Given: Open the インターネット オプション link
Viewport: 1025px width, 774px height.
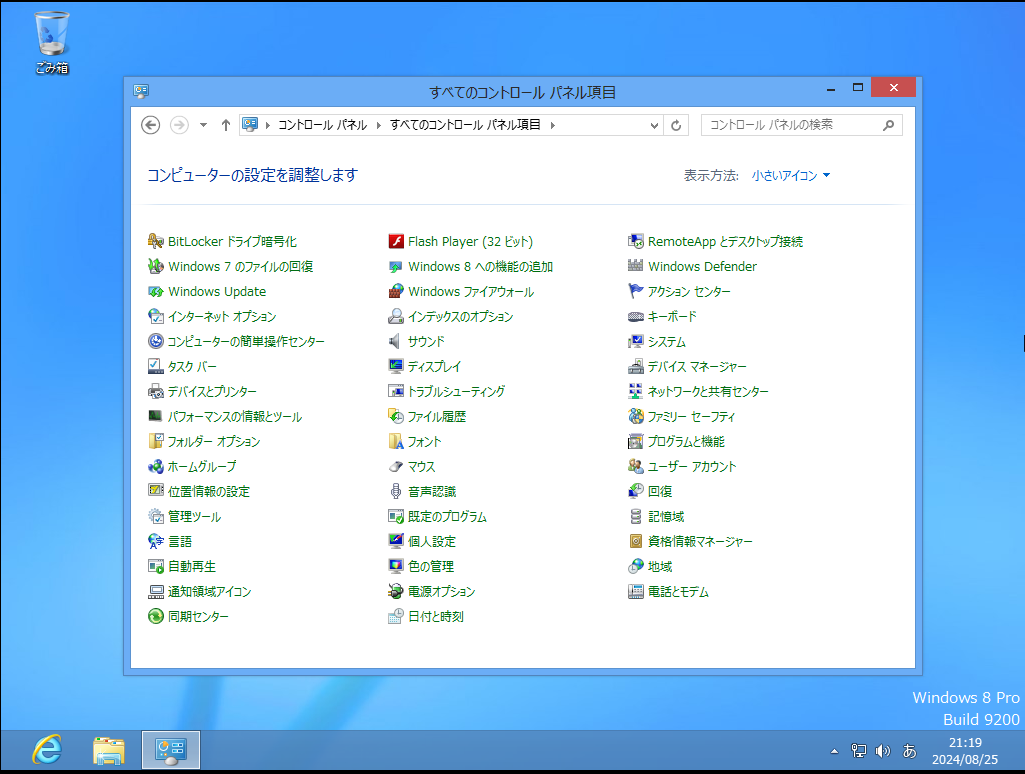Looking at the screenshot, I should pyautogui.click(x=222, y=316).
